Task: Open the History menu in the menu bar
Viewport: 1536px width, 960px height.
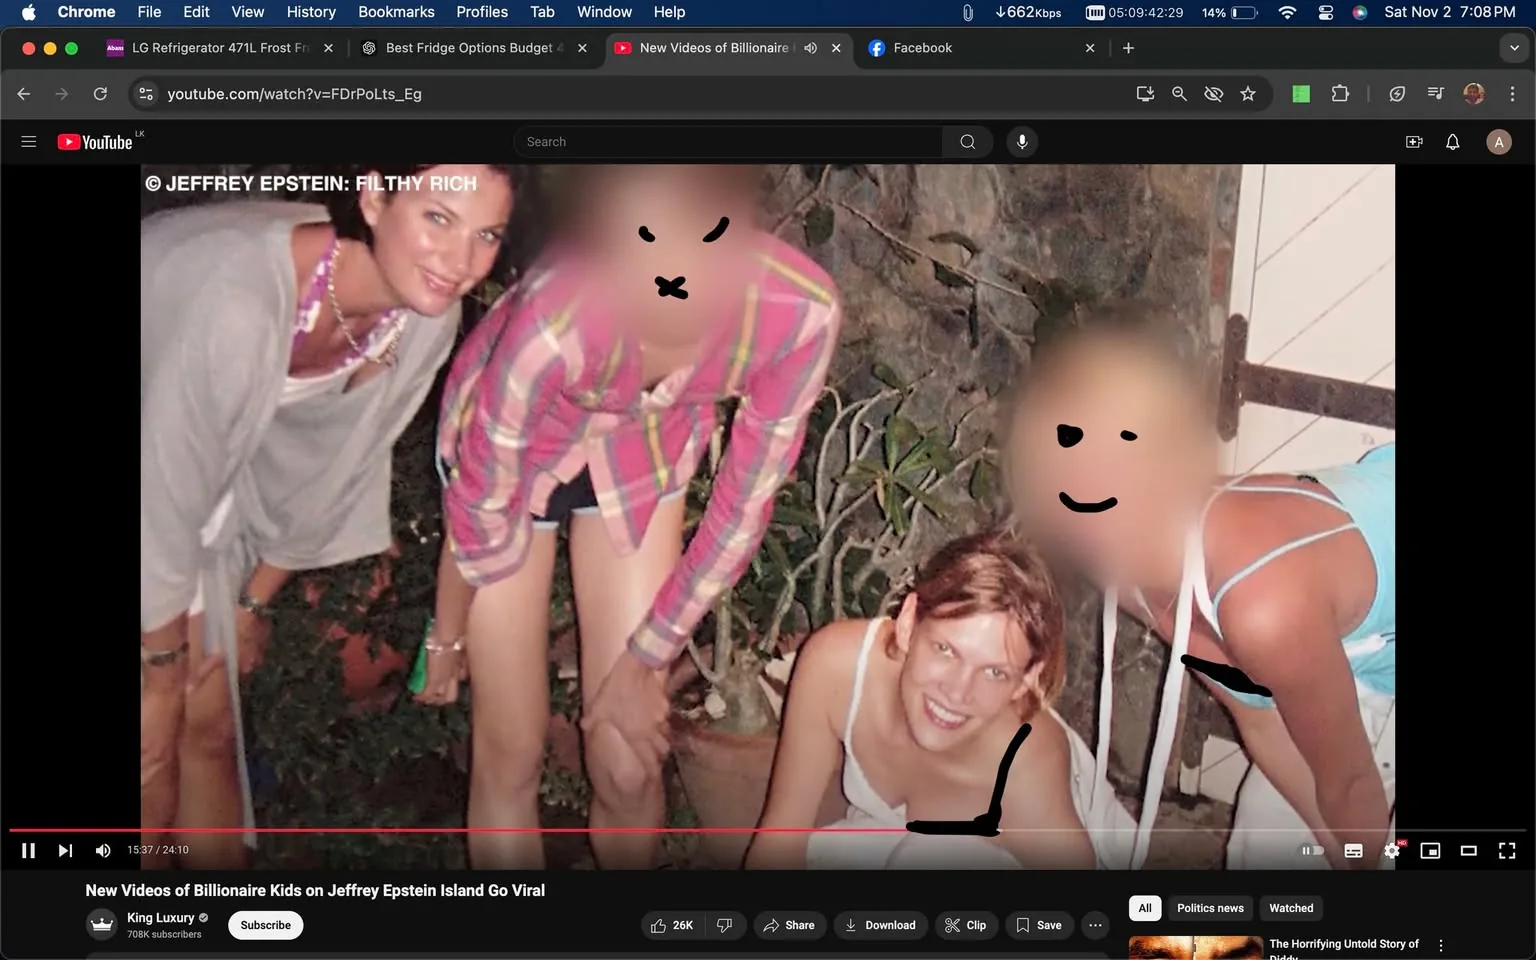Action: coord(310,12)
